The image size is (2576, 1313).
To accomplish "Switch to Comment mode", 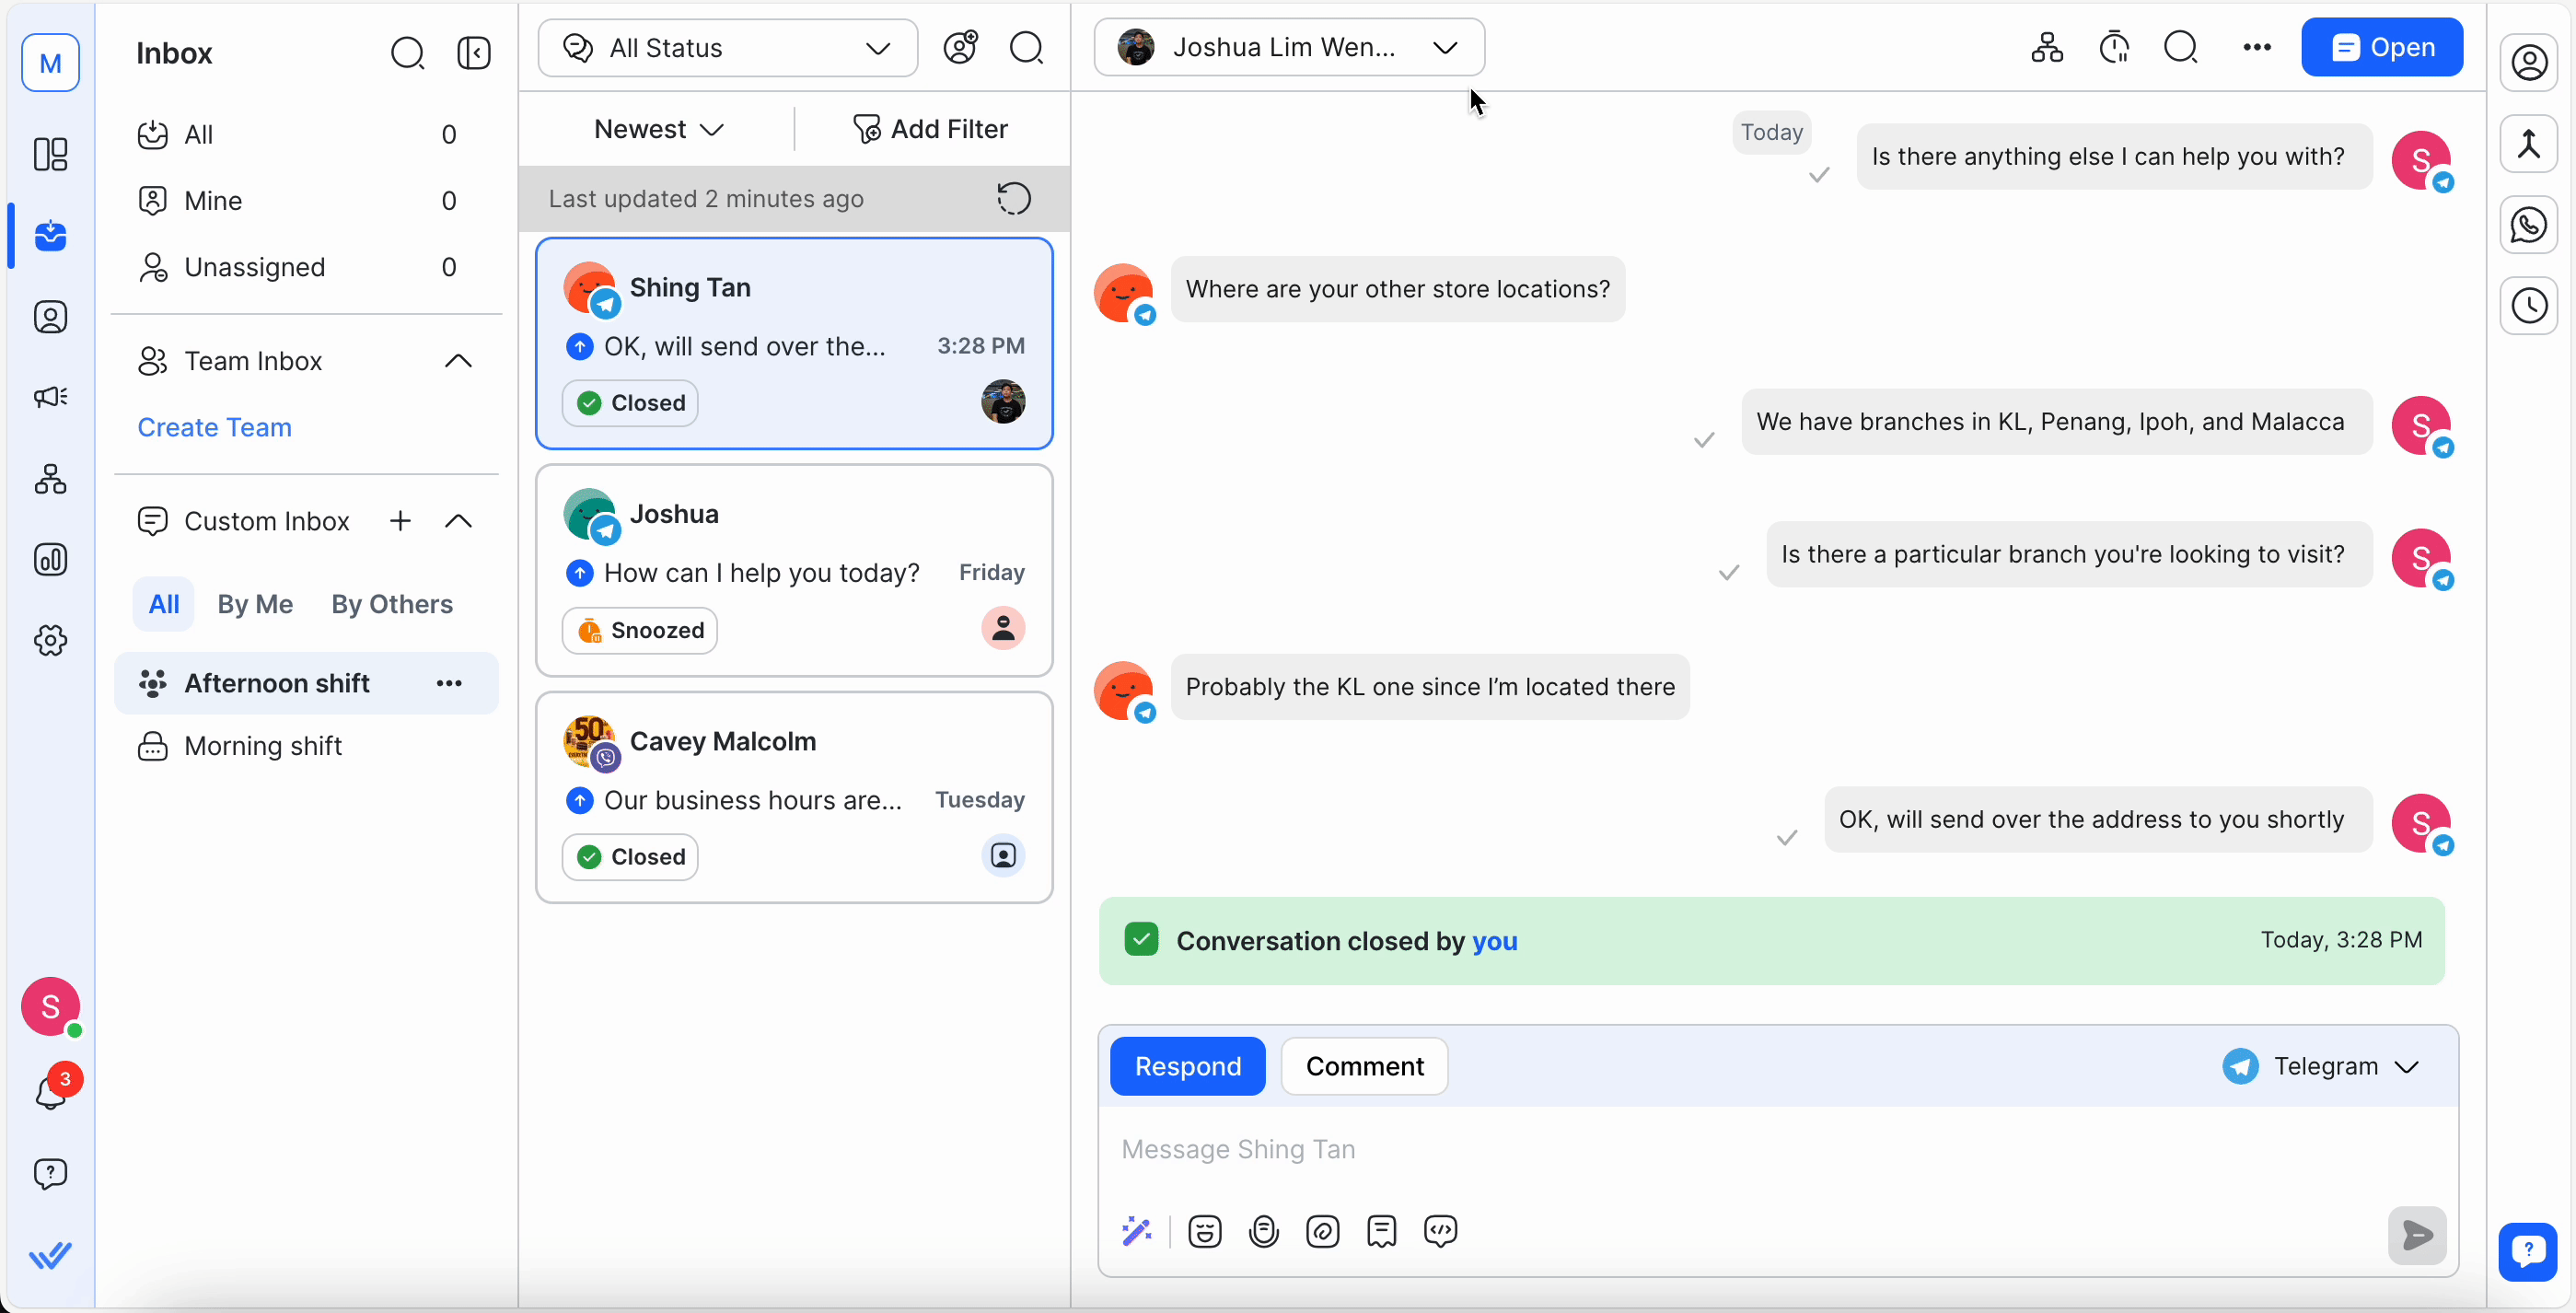I will 1364,1066.
